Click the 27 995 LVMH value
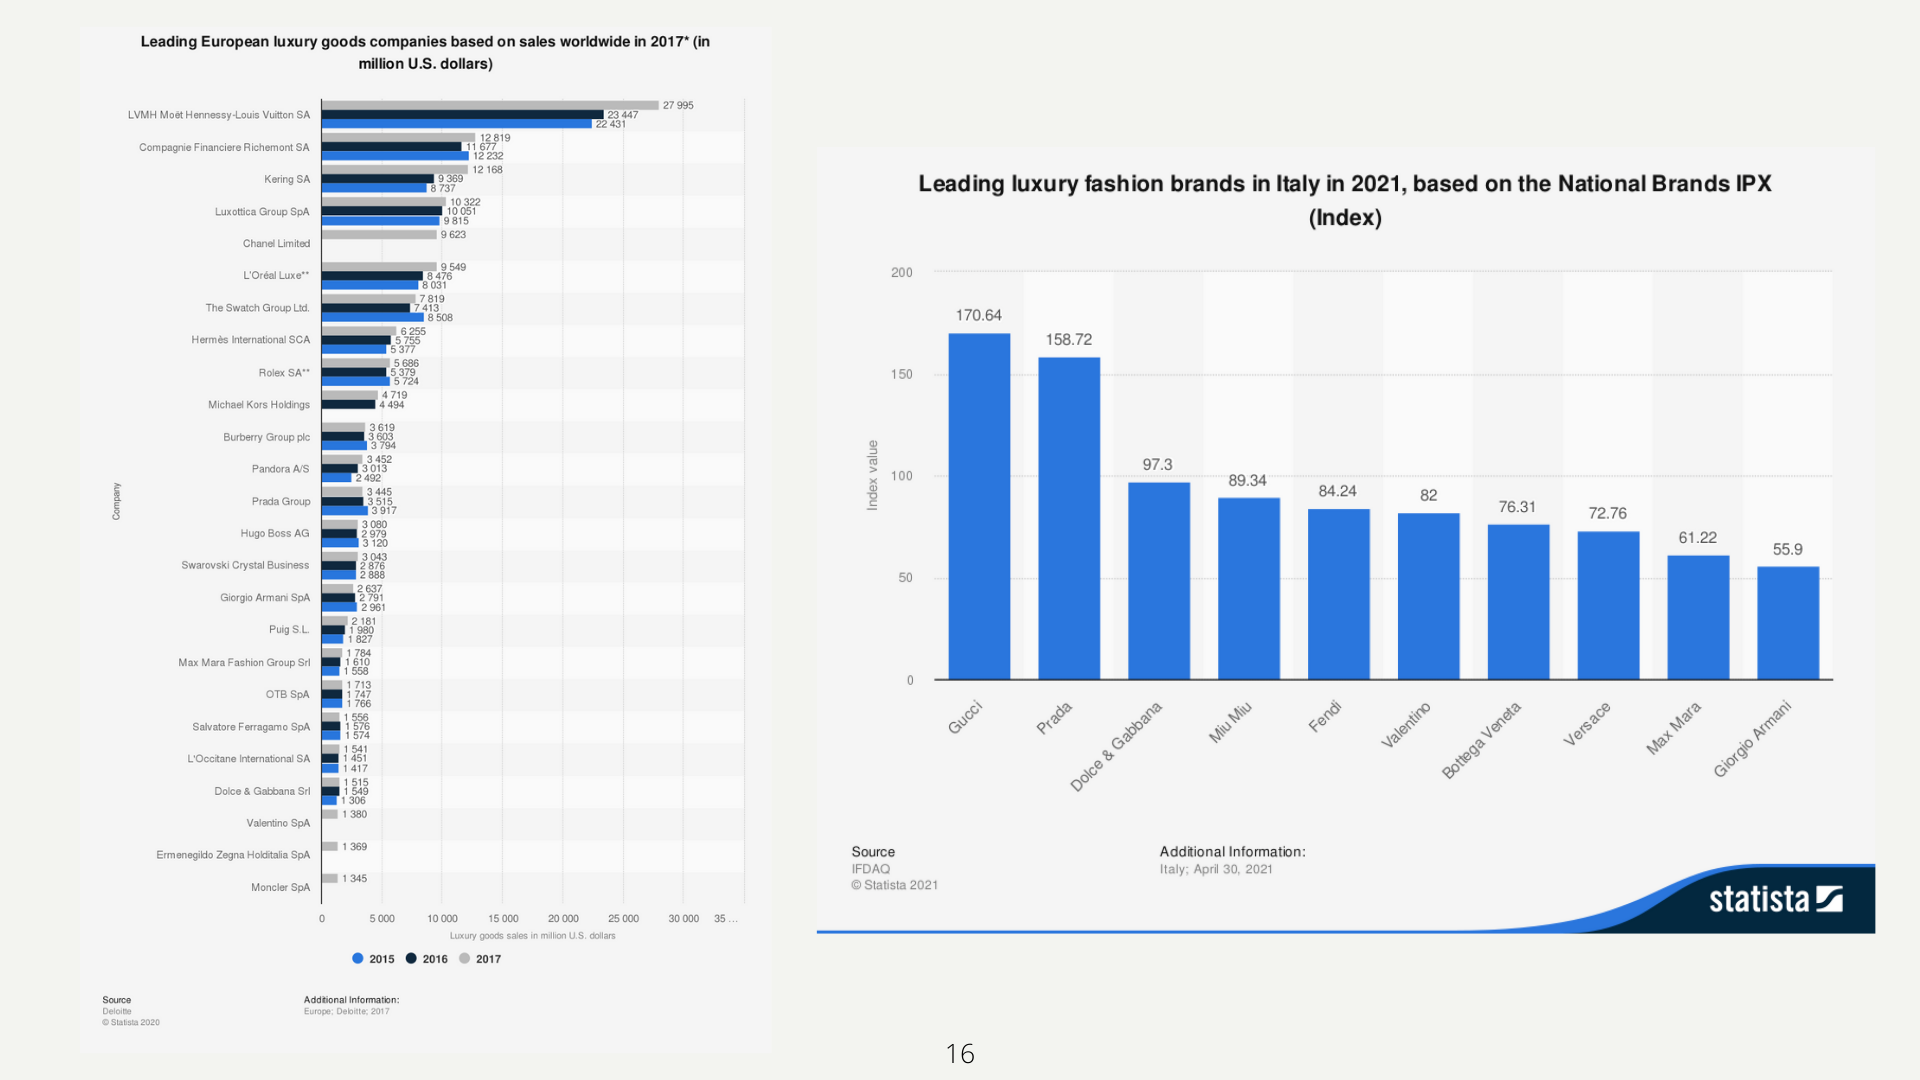Image resolution: width=1920 pixels, height=1080 pixels. [x=678, y=105]
